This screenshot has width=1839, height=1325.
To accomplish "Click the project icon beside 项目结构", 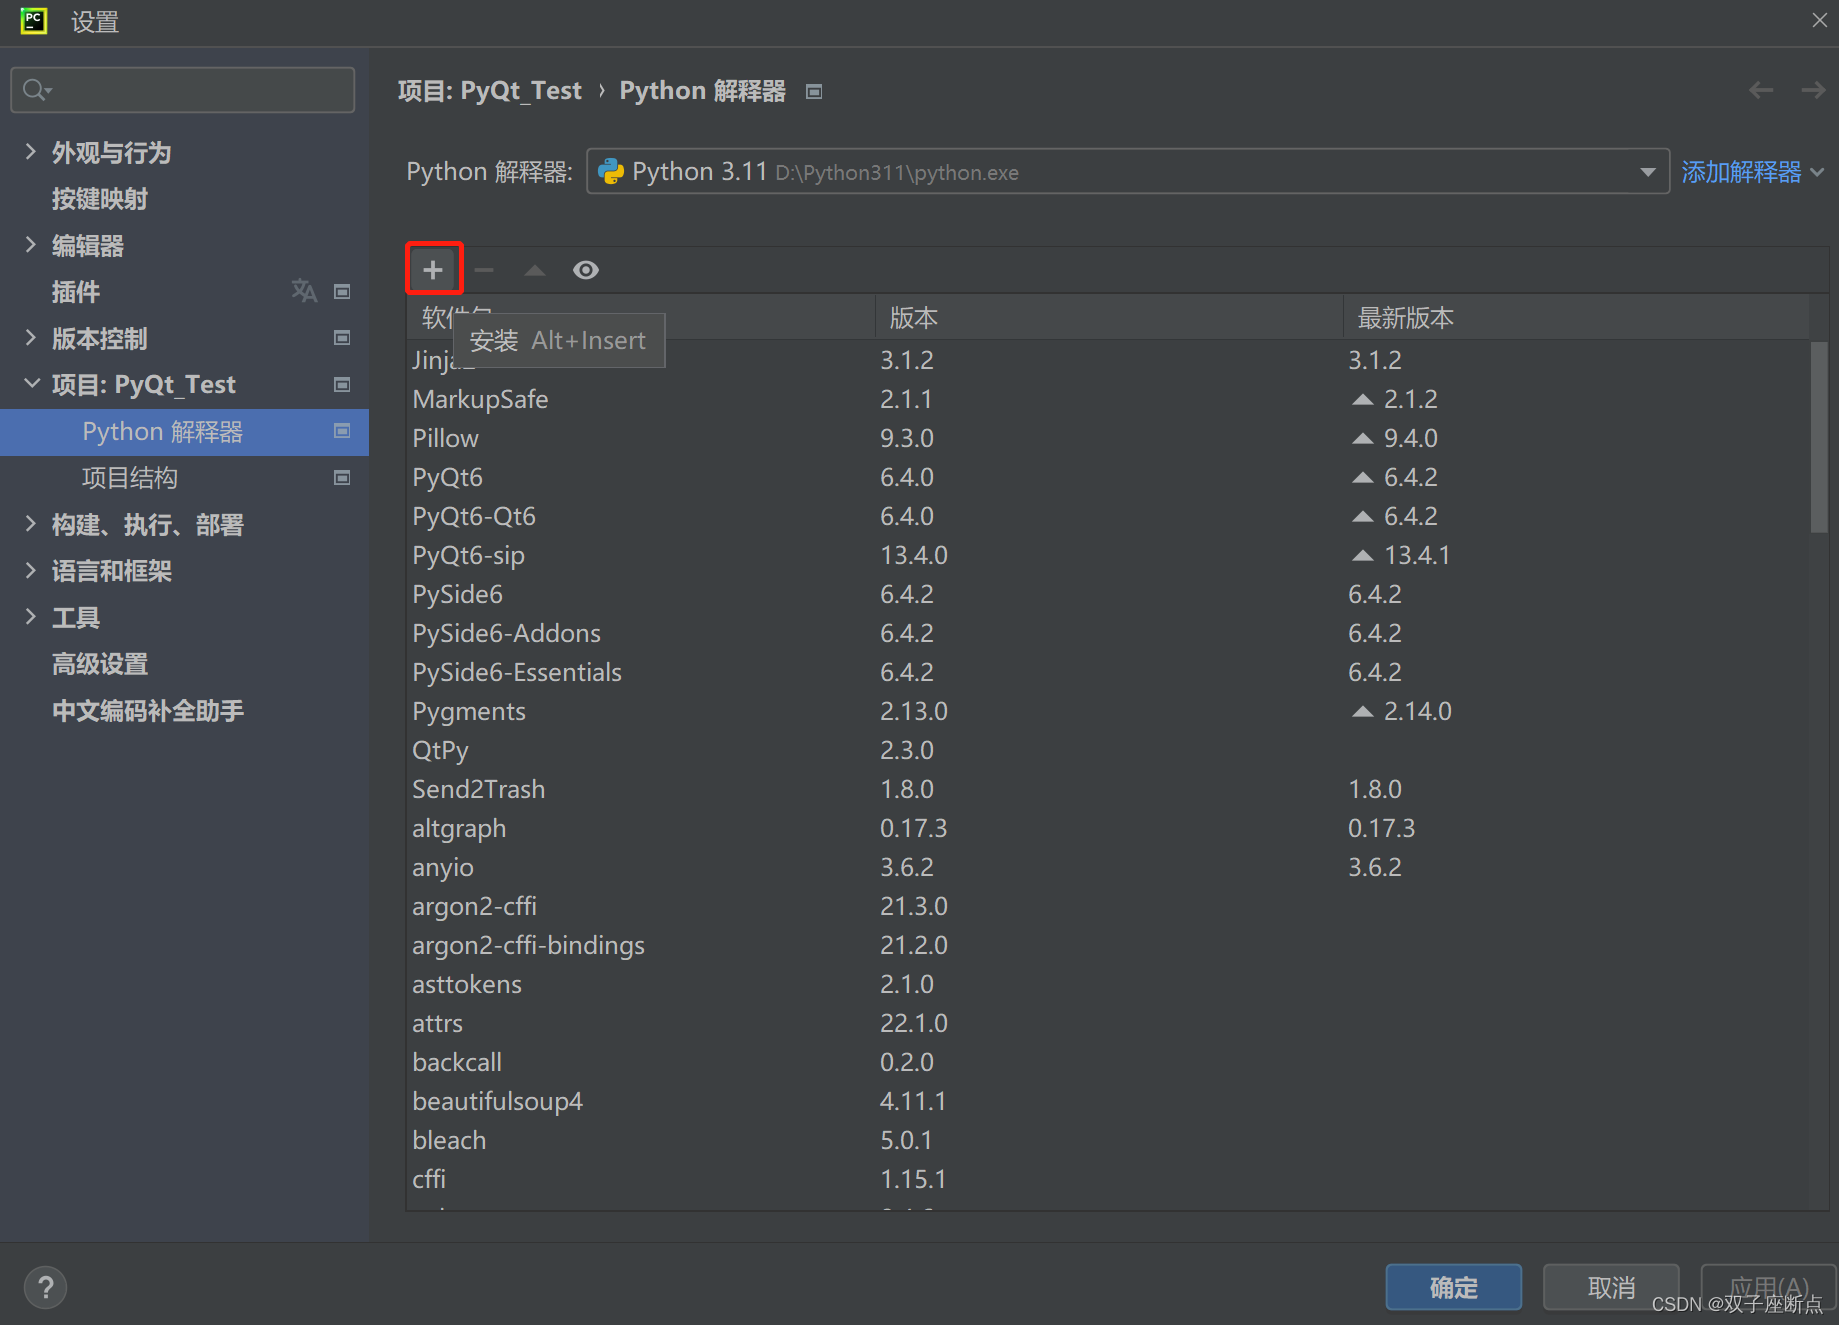I will click(342, 478).
